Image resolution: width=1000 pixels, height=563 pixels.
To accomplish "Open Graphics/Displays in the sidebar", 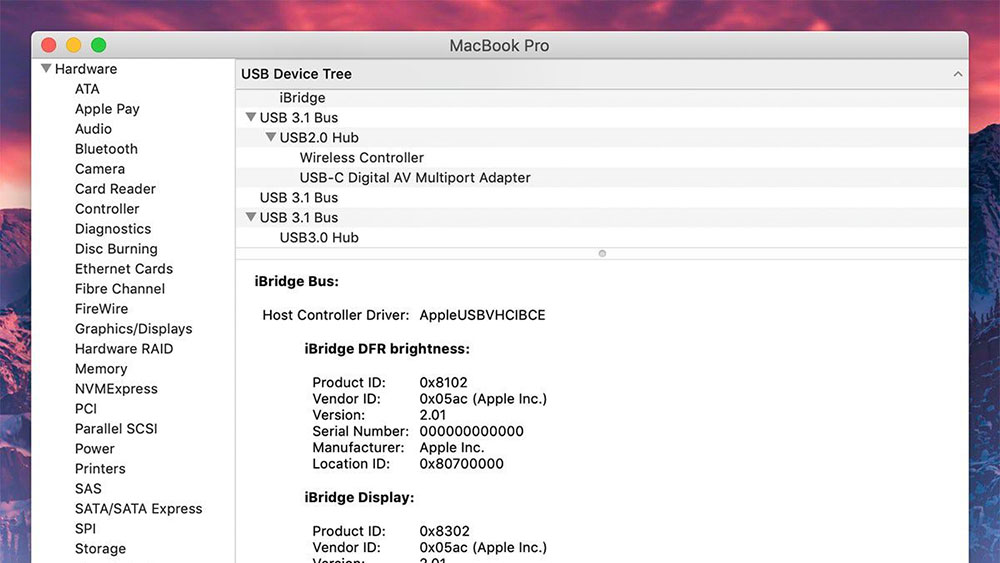I will coord(133,329).
